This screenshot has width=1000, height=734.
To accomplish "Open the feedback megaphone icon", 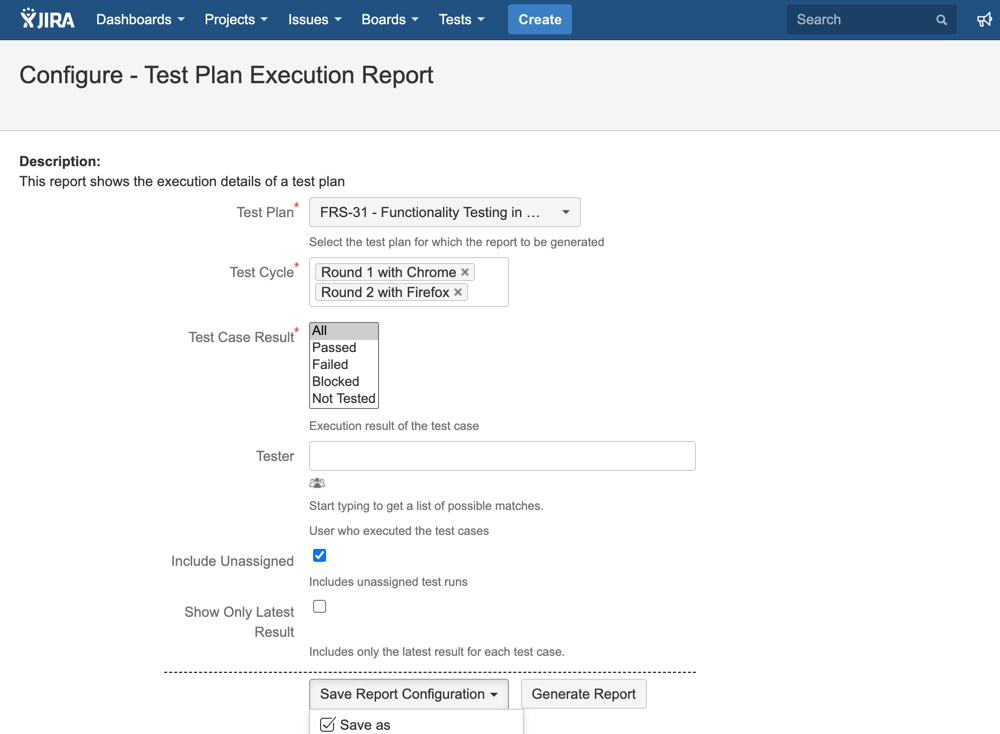I will pos(984,20).
